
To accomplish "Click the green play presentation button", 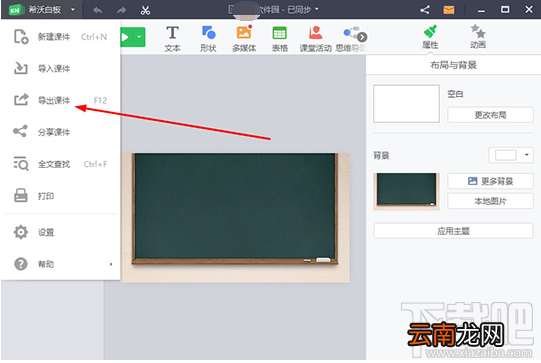I will (126, 37).
